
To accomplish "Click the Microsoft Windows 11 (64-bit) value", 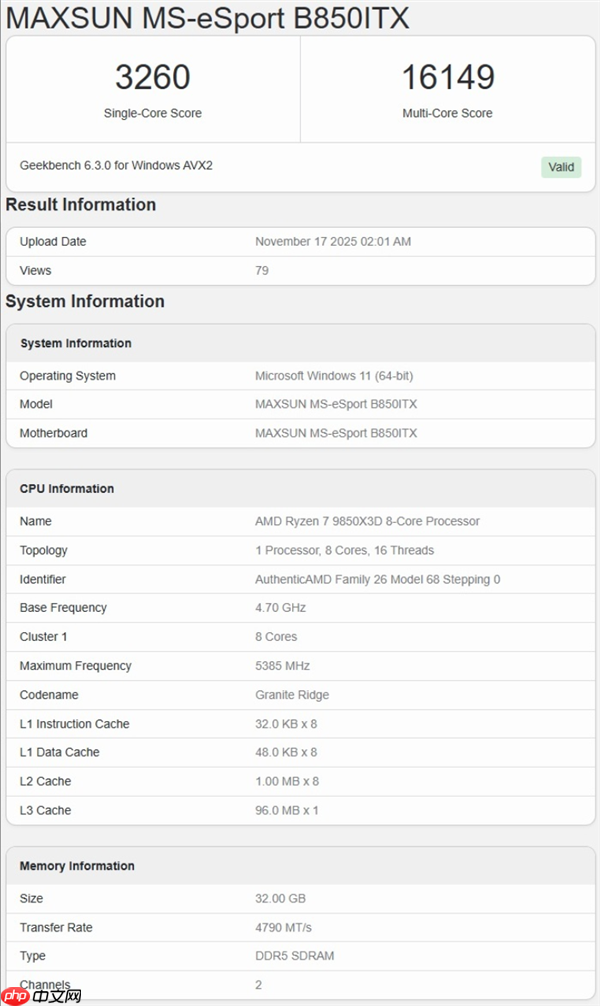I will pos(334,376).
